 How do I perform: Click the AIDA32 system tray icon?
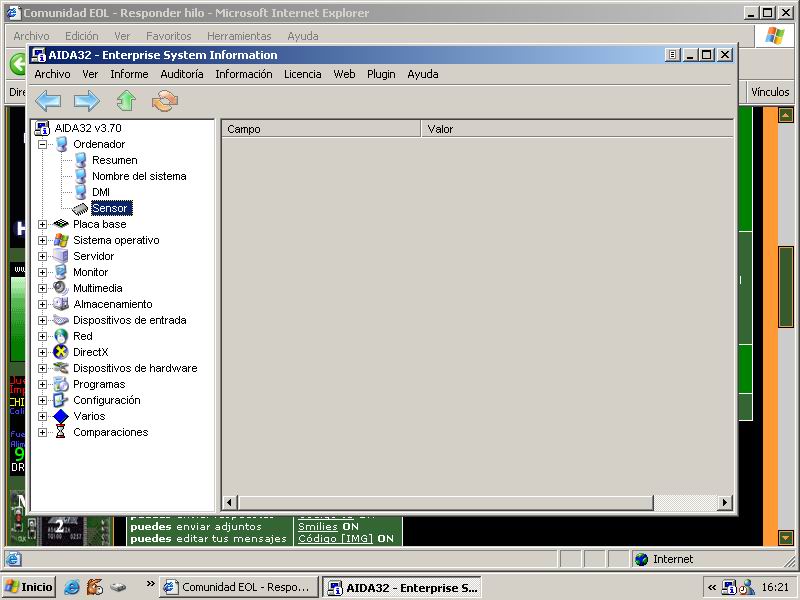point(729,588)
